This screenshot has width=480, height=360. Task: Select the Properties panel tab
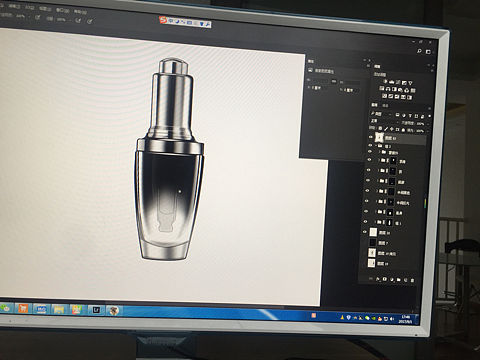click(x=311, y=61)
